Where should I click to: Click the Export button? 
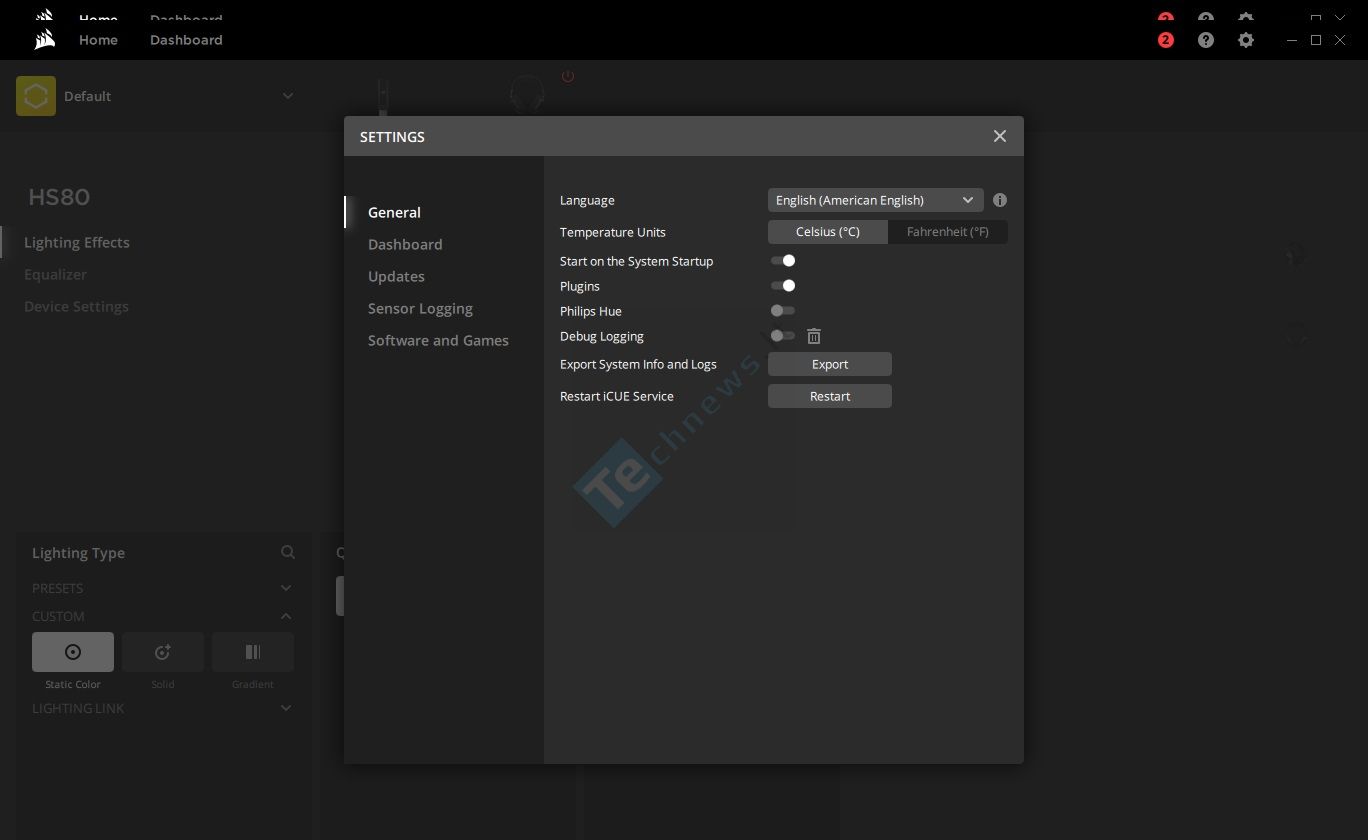coord(830,364)
